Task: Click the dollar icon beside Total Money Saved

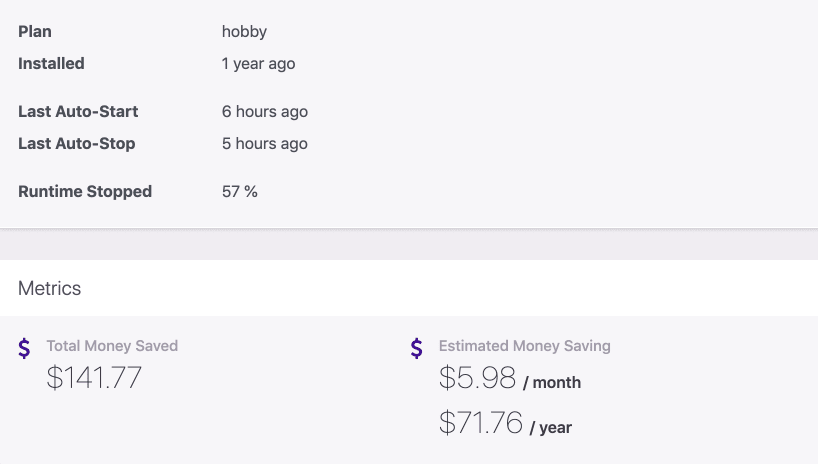Action: 24,348
